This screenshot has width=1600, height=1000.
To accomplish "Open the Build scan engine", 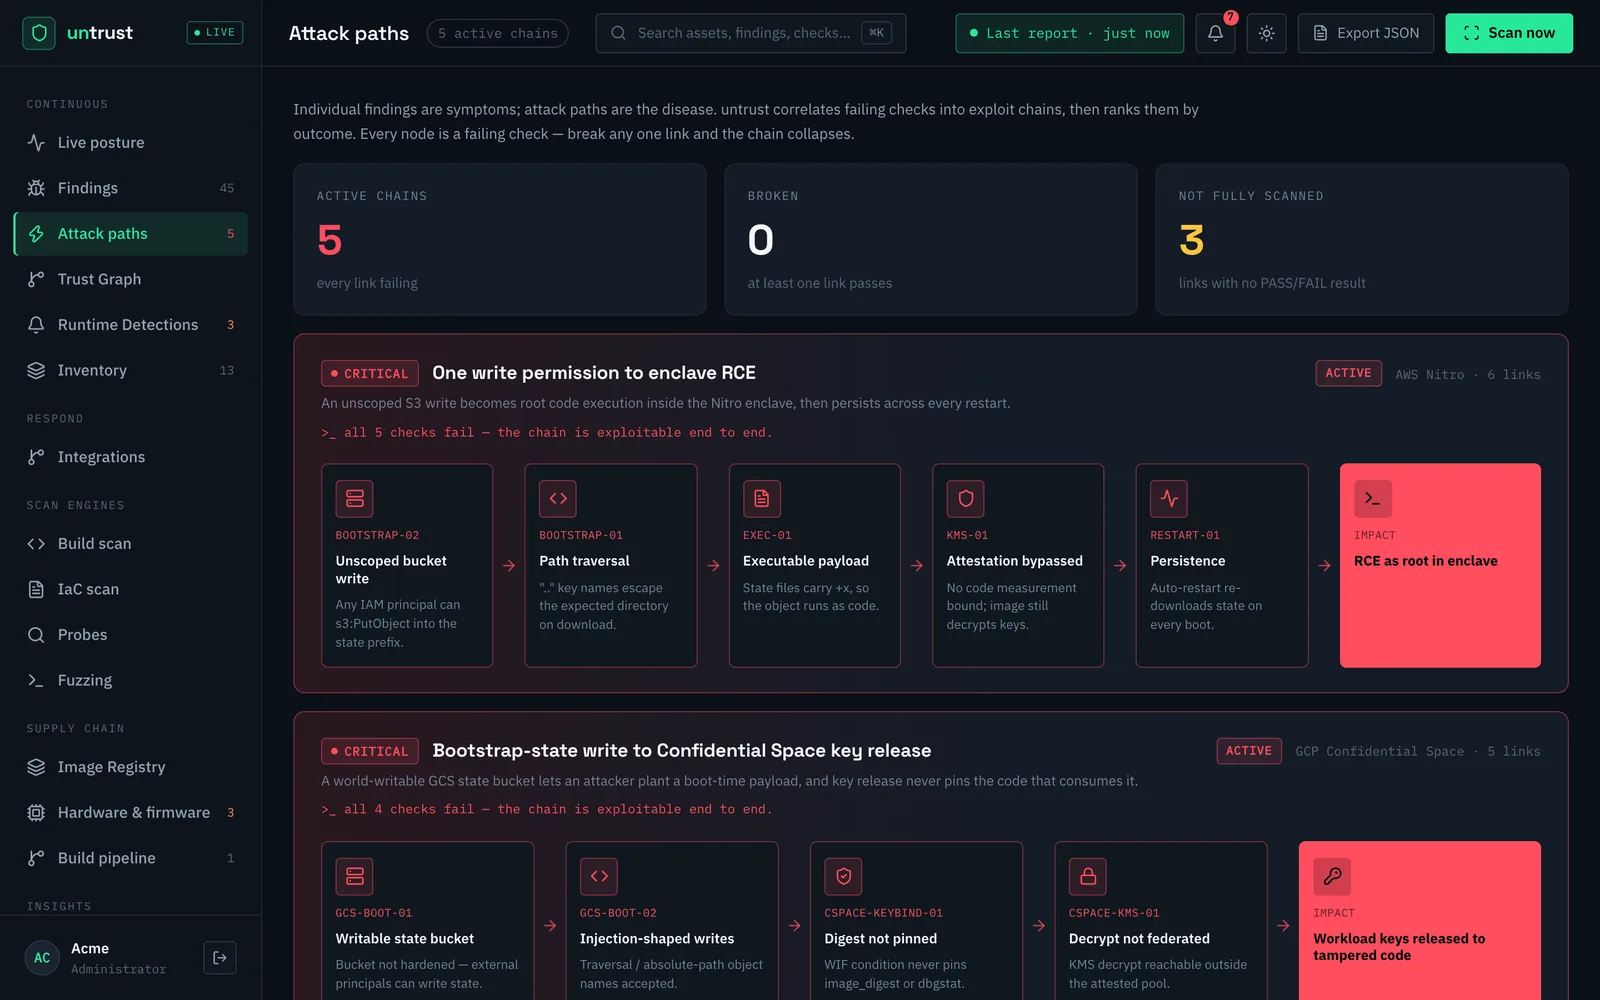I will coord(131,544).
